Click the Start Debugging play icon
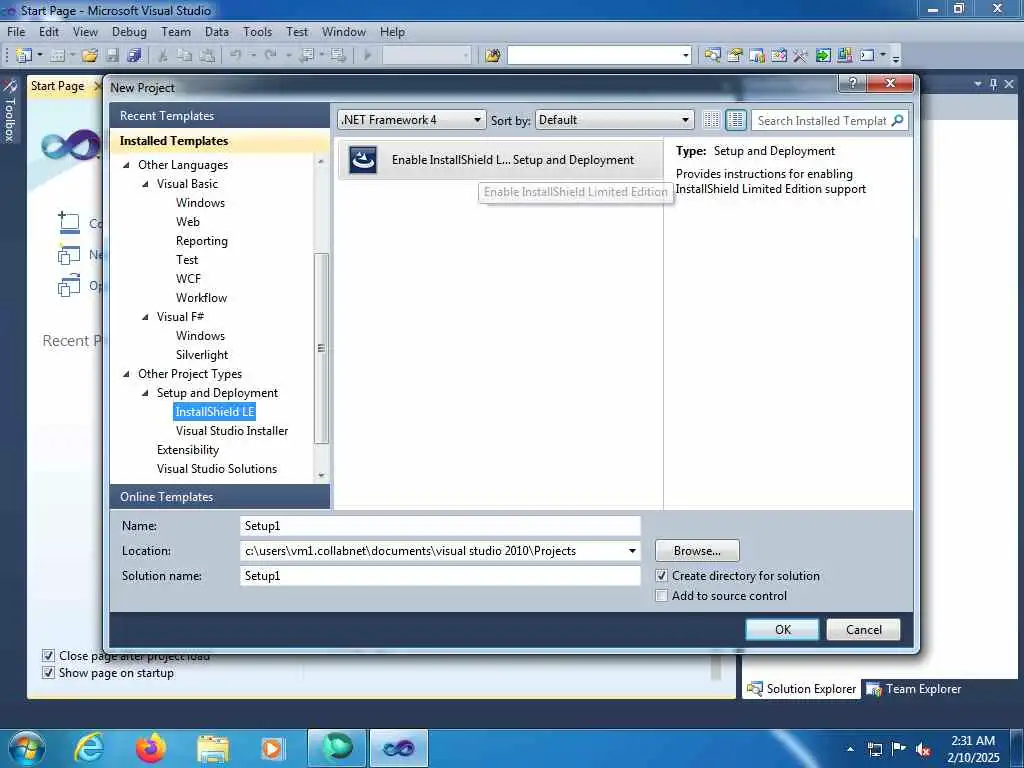The image size is (1024, 768). point(368,56)
